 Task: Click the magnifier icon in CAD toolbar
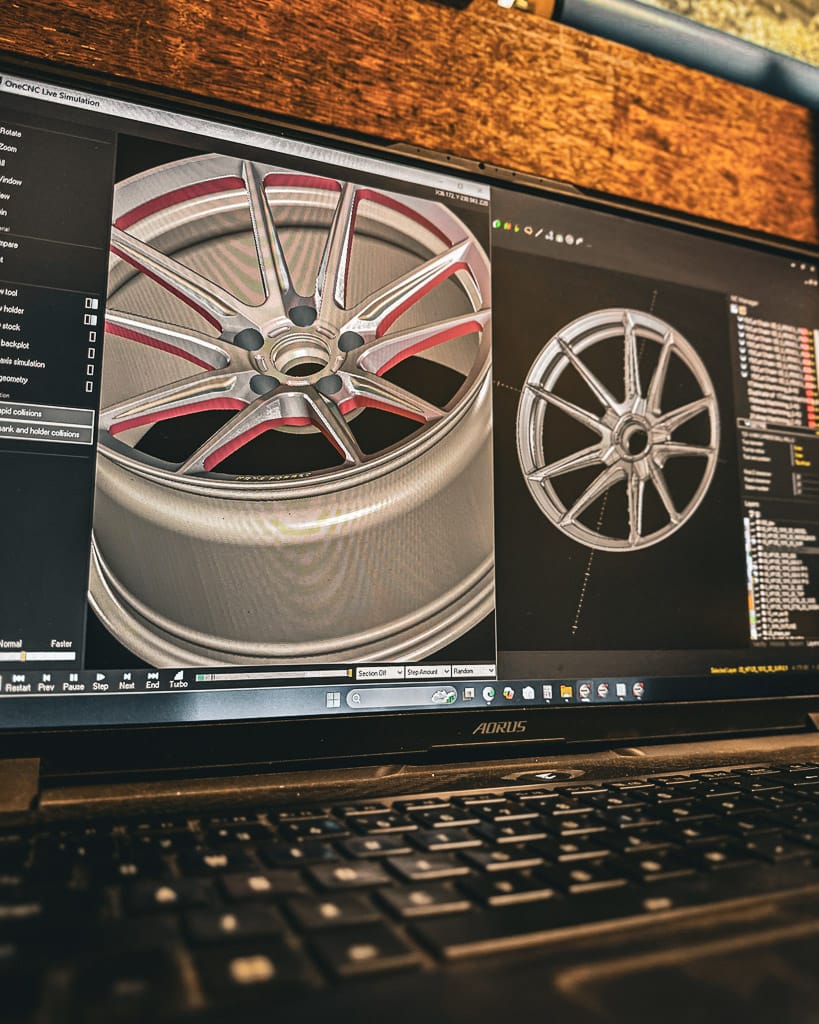click(x=528, y=231)
